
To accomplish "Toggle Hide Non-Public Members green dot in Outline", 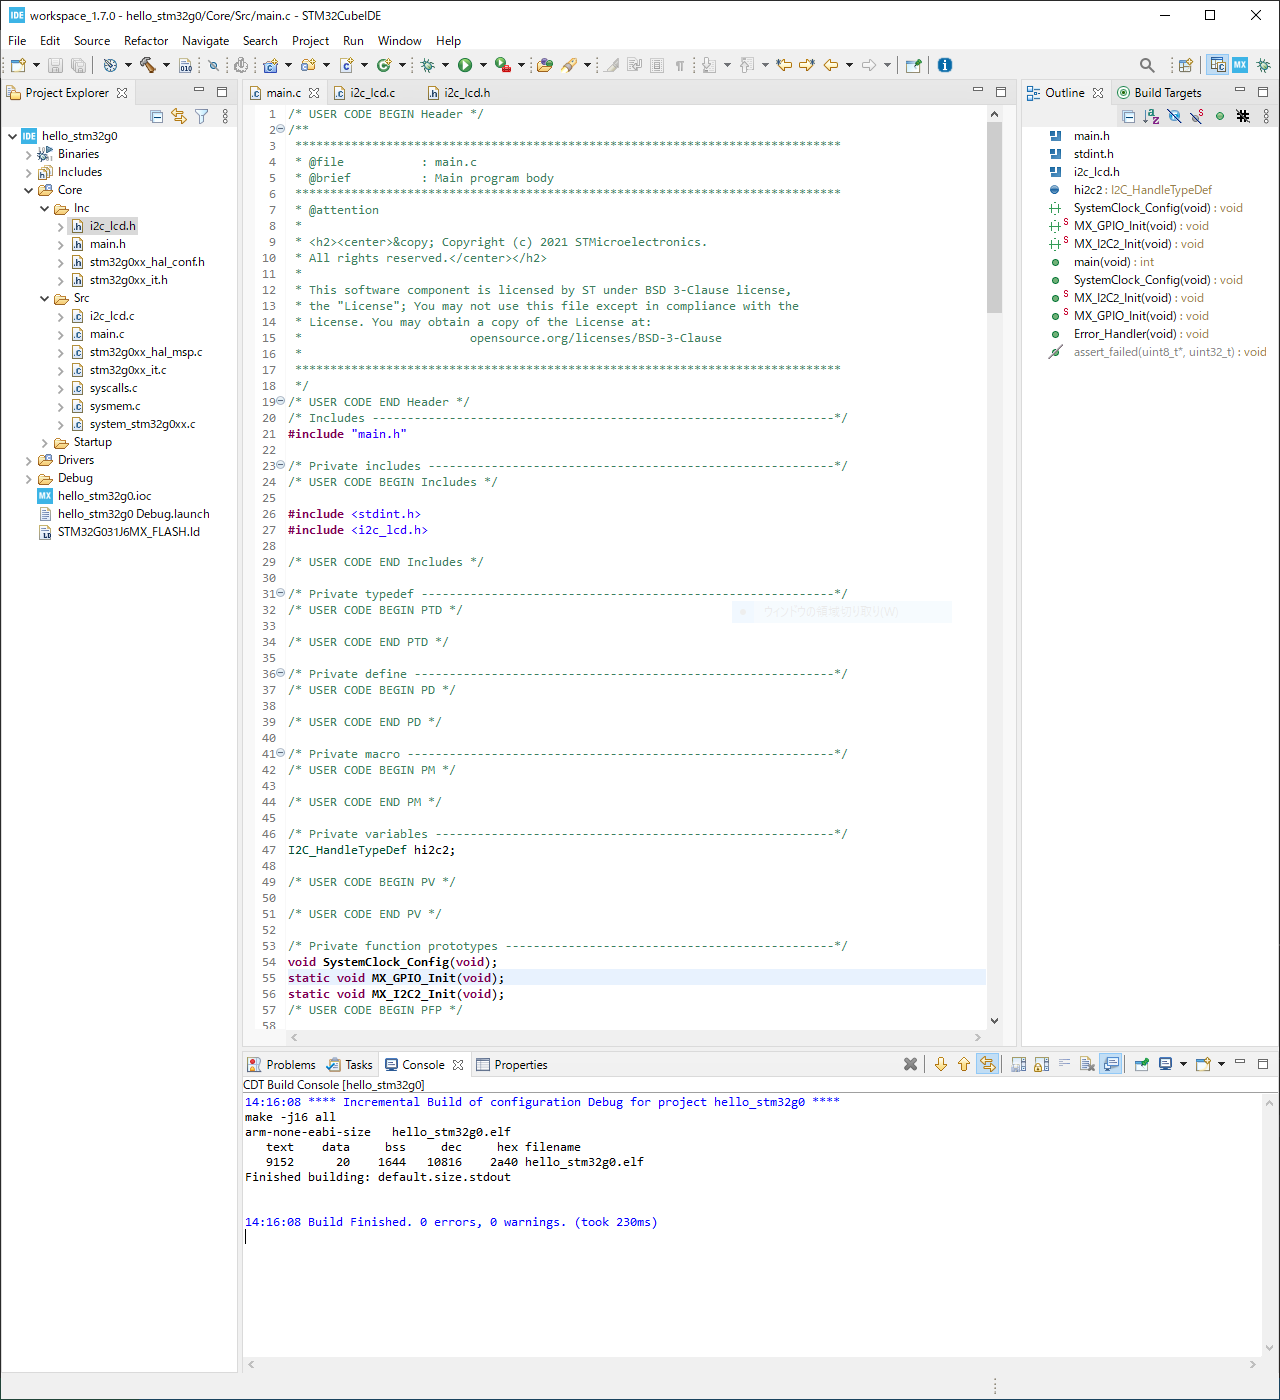I will pyautogui.click(x=1220, y=116).
